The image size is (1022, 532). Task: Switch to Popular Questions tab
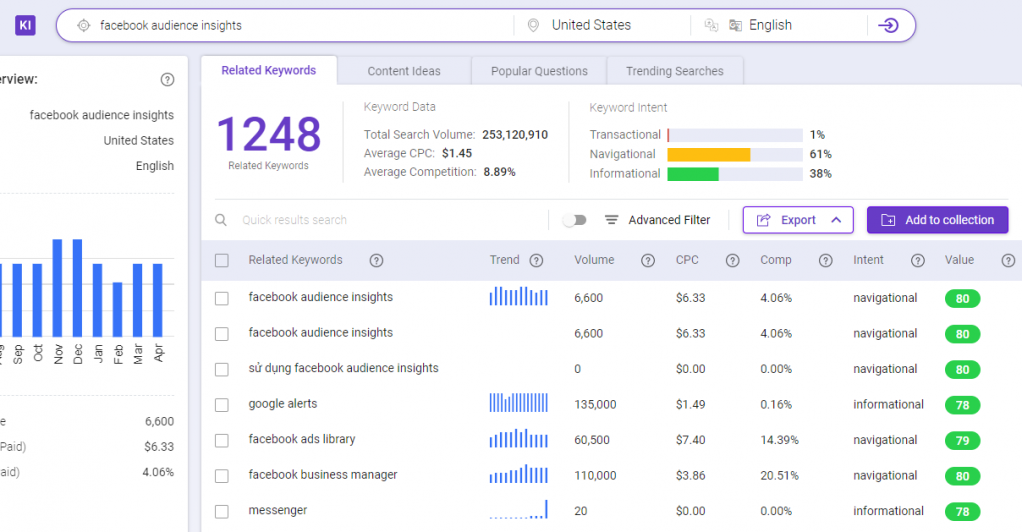(x=539, y=71)
